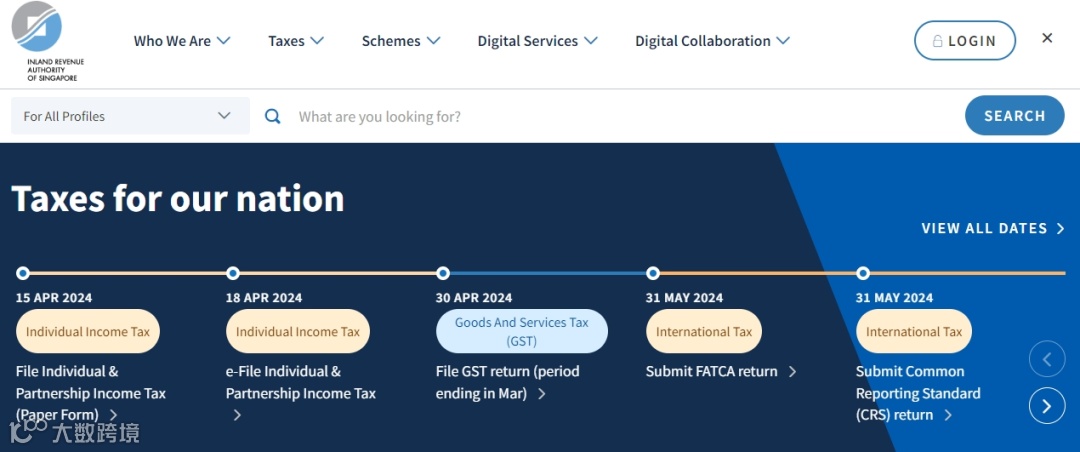This screenshot has height=452, width=1080.
Task: Click the previous arrow on the dates carousel
Action: 1047,358
